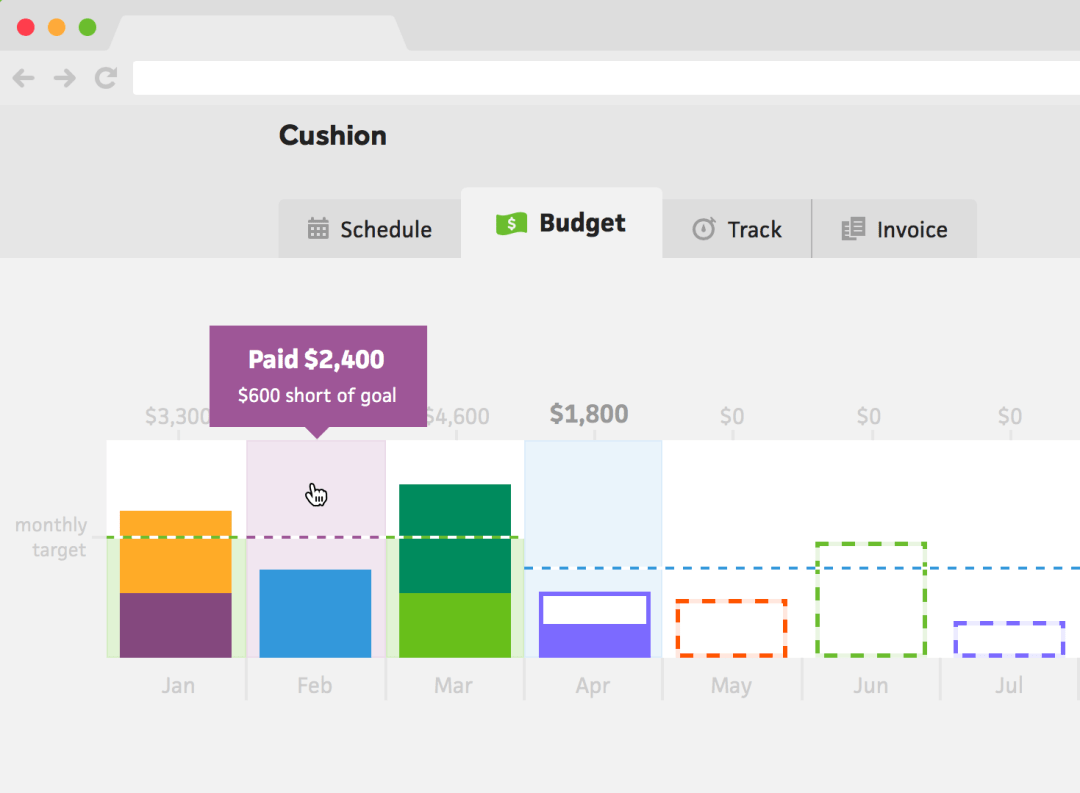Click the $0 total above May

click(x=732, y=416)
